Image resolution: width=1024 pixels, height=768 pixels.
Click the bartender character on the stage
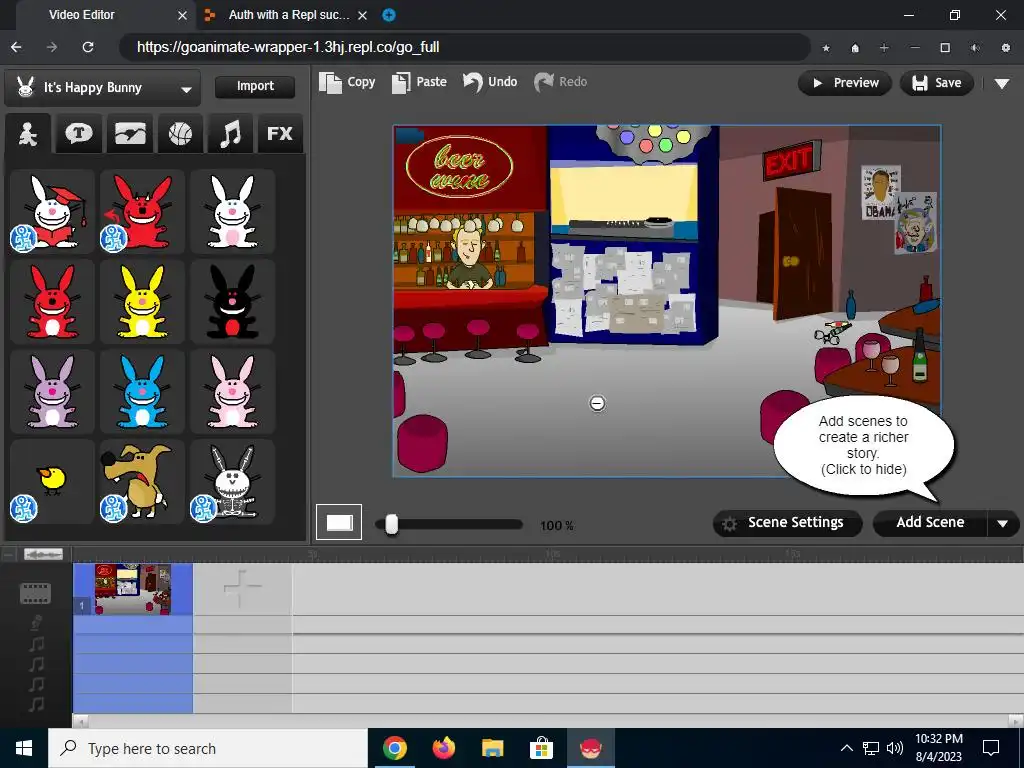468,257
